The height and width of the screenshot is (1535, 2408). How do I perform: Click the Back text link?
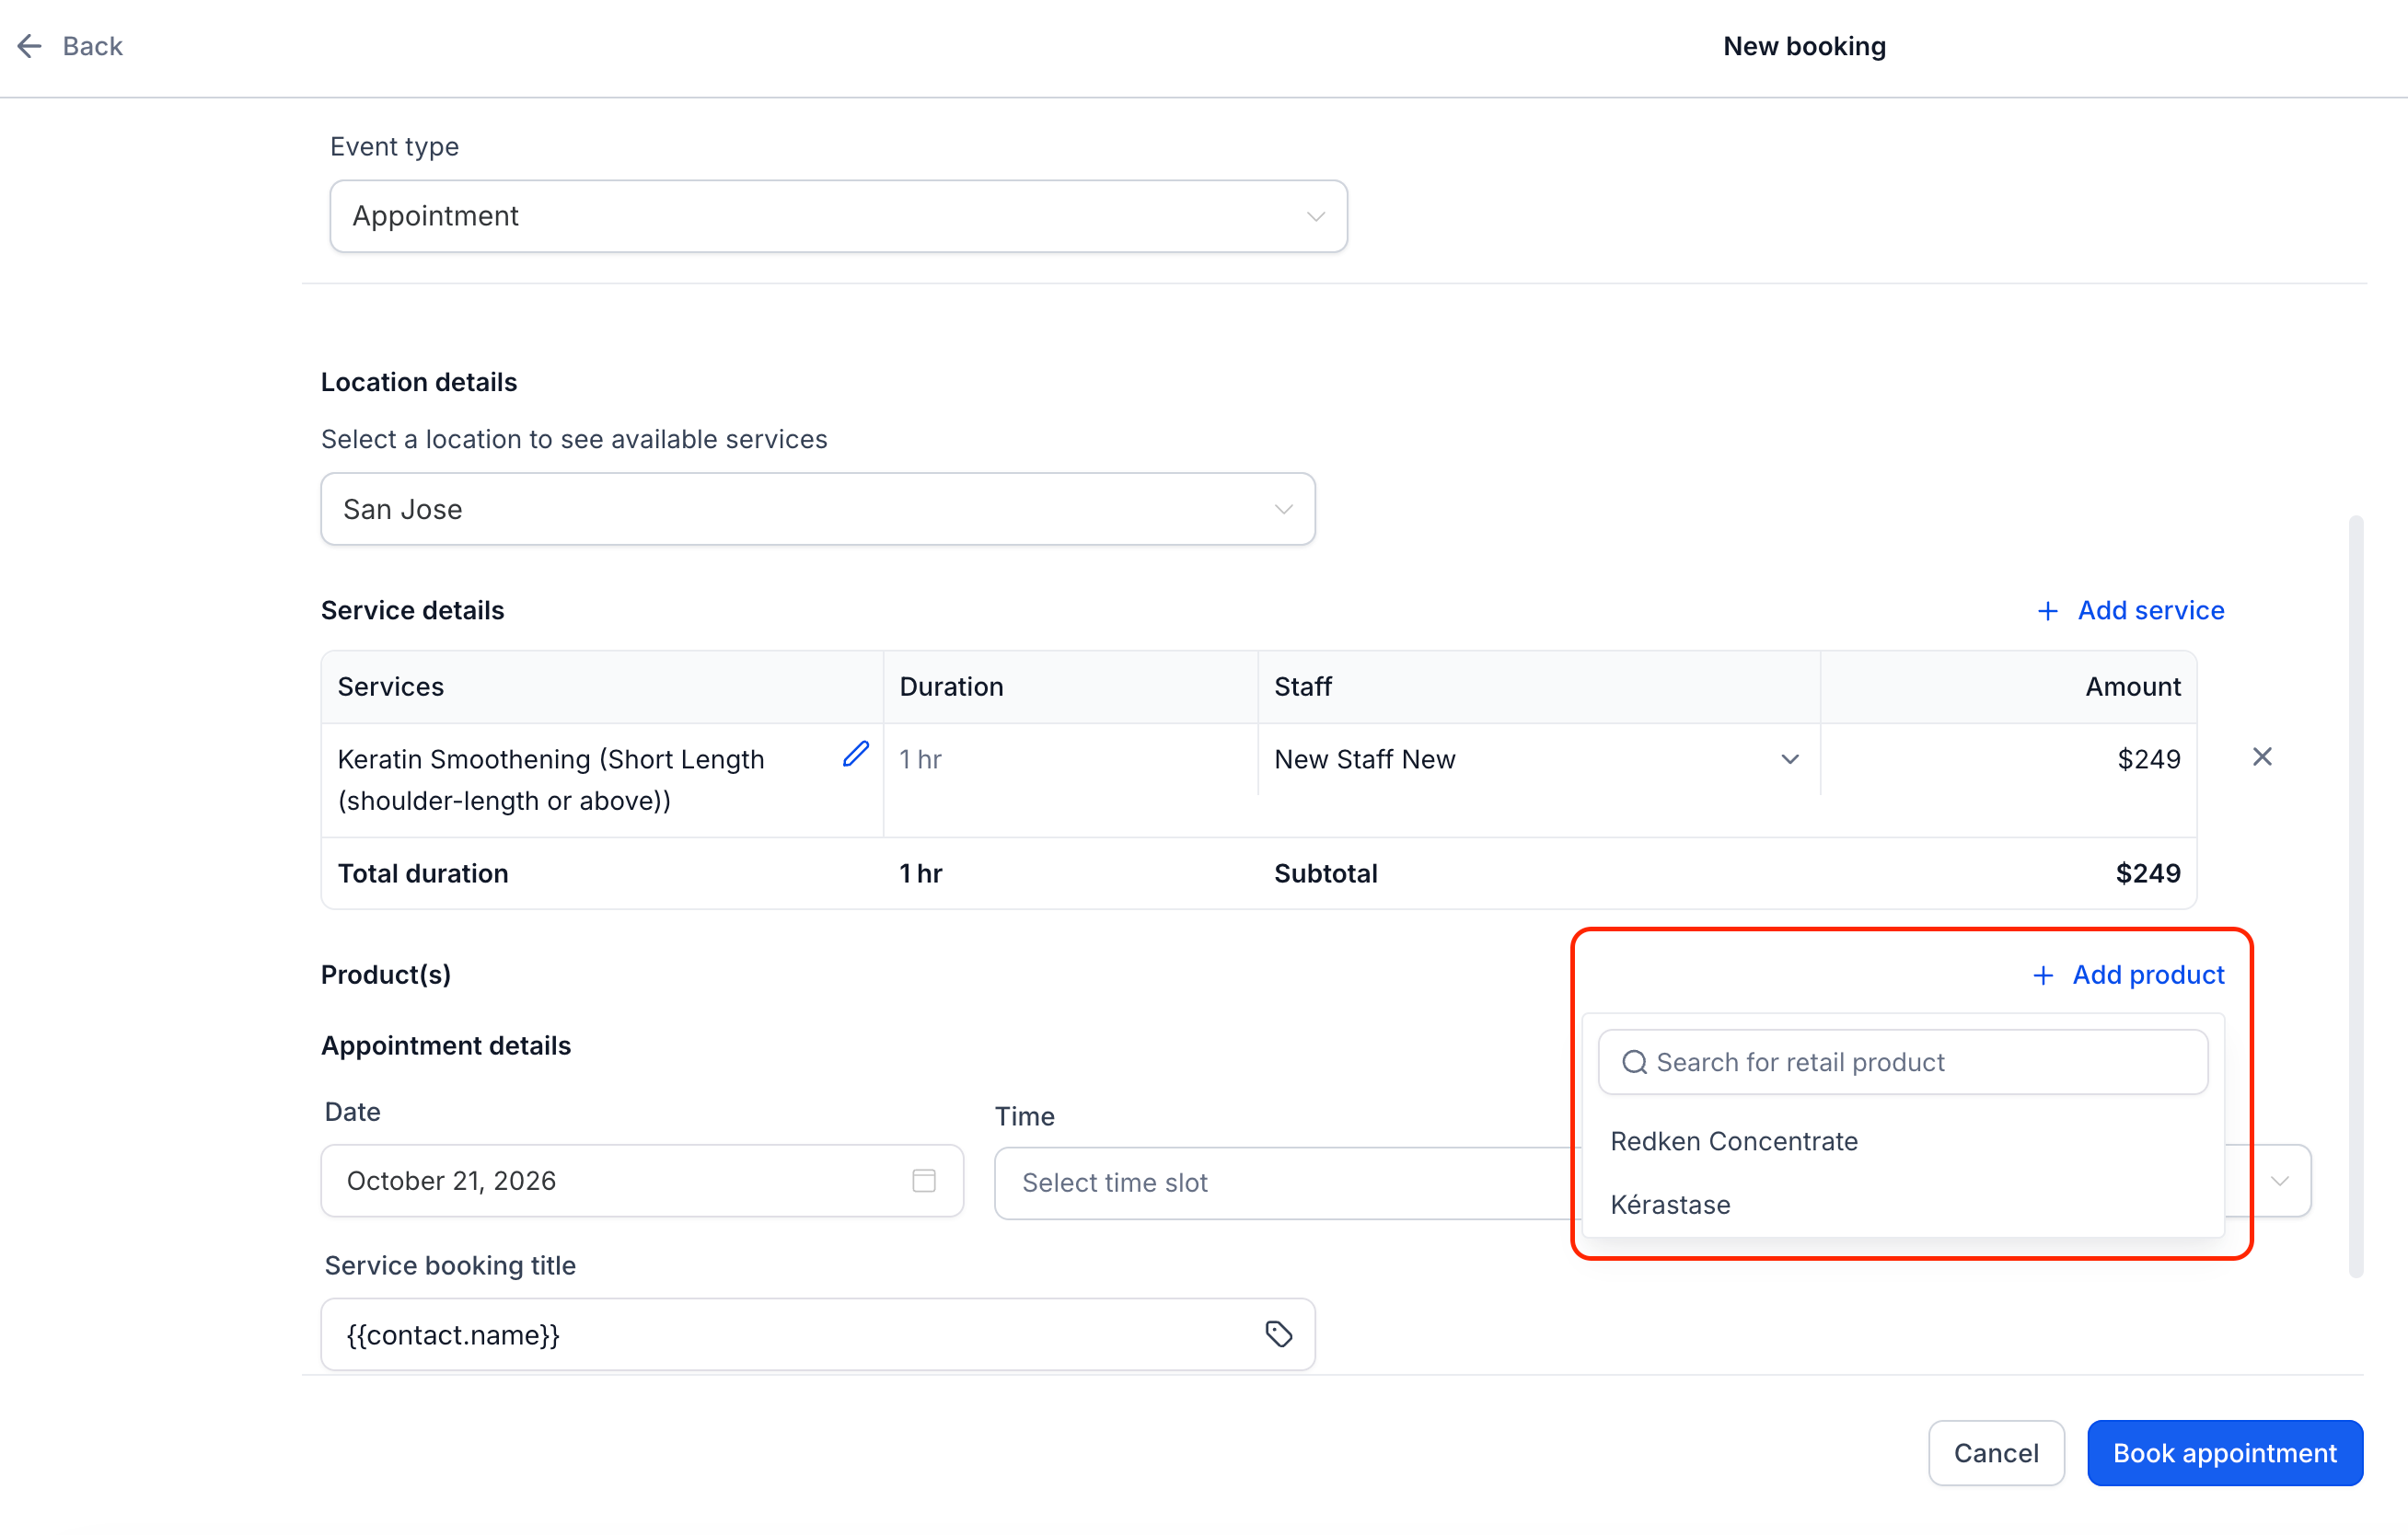(92, 46)
